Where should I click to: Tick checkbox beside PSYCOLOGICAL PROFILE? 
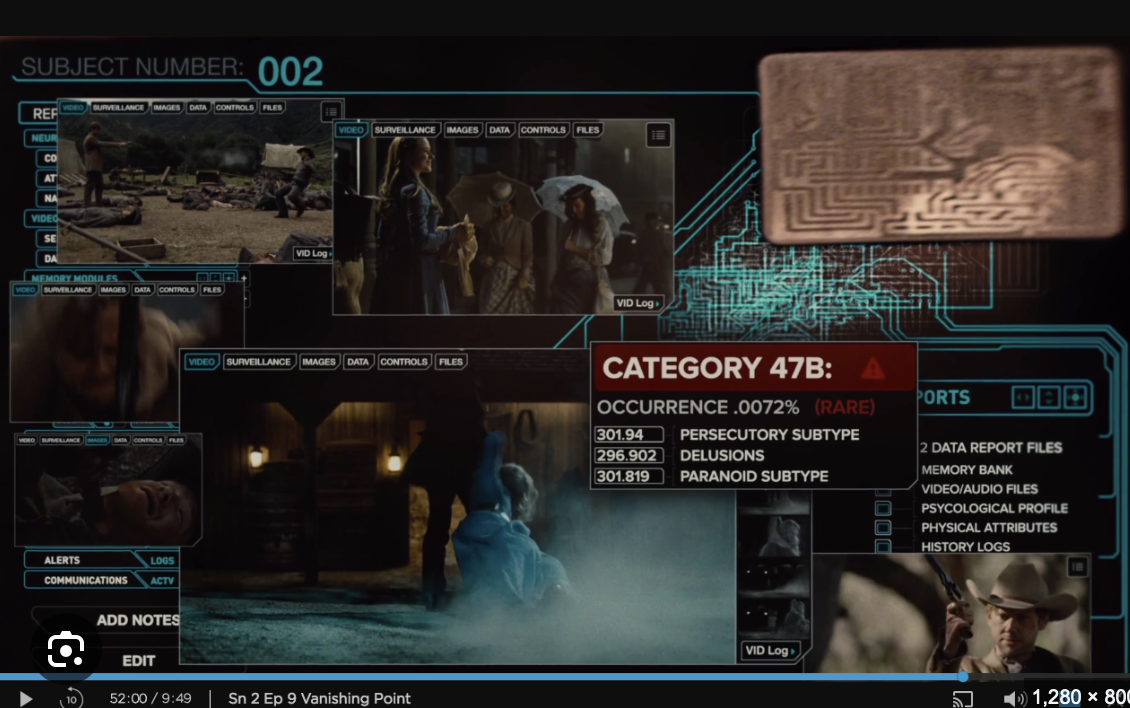pos(883,508)
